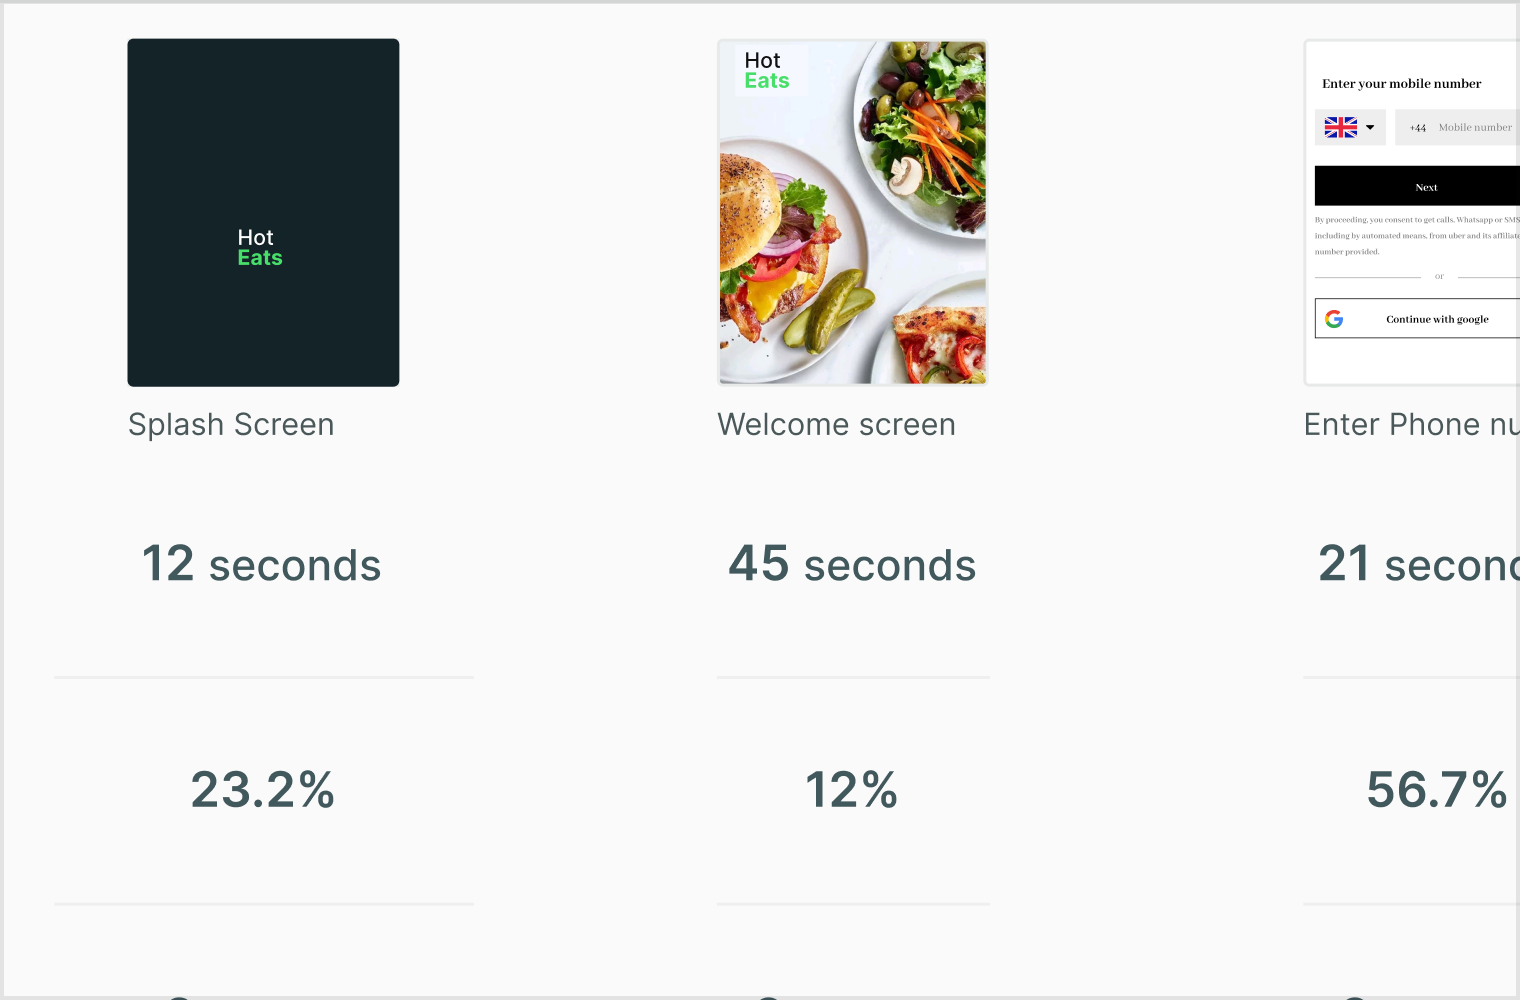Click the Hot Eats logo on welcome image

click(x=767, y=71)
